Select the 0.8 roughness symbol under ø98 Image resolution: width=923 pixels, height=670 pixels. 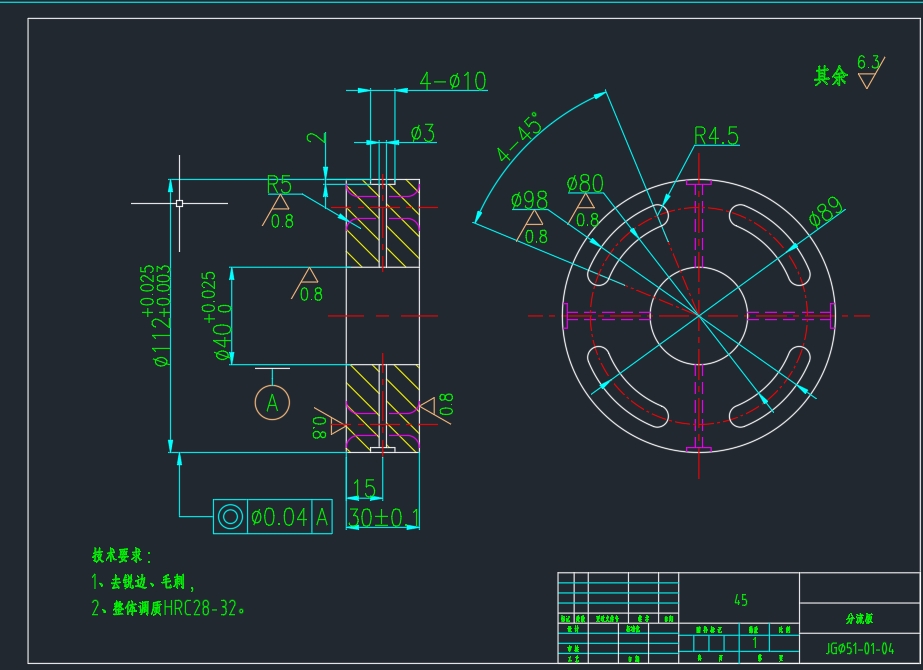(532, 227)
